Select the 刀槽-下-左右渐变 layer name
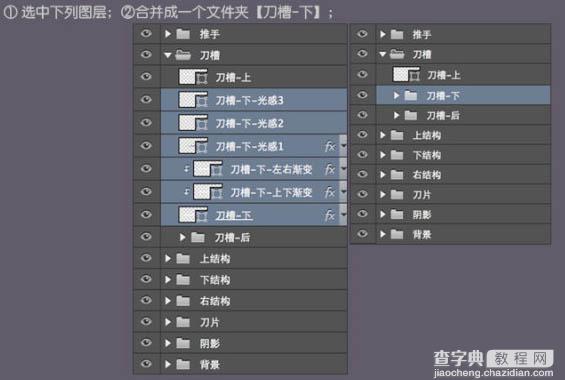 271,169
